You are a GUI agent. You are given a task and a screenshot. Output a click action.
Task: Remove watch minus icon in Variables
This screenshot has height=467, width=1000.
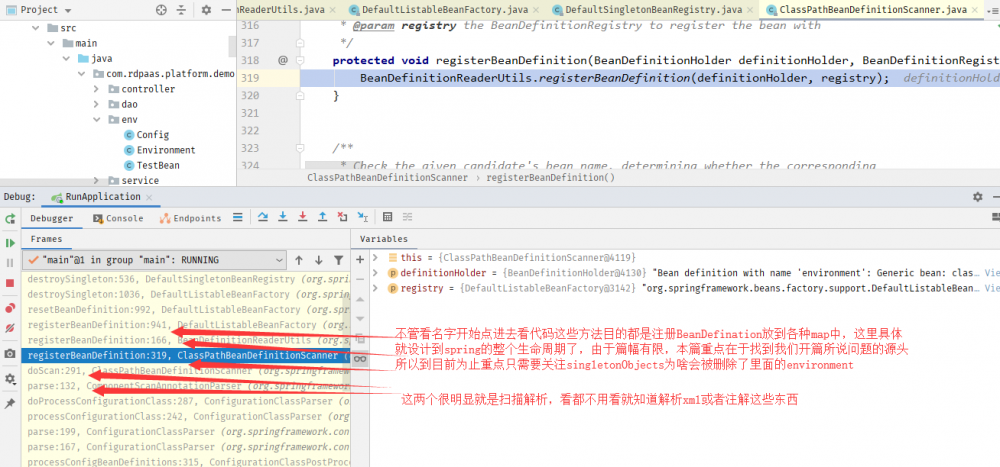pyautogui.click(x=360, y=279)
